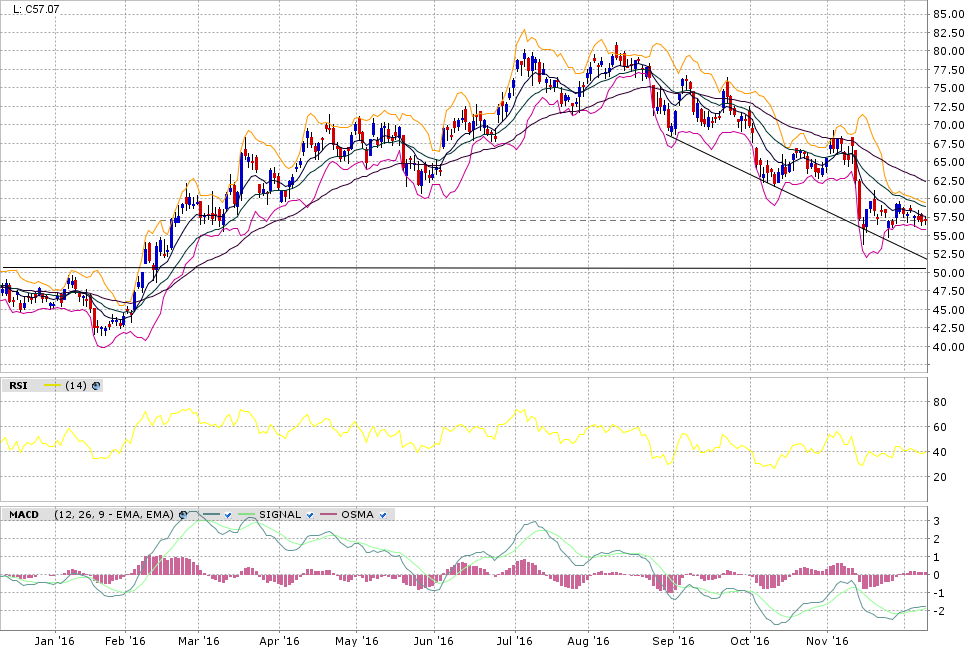The width and height of the screenshot is (973, 655).
Task: Toggle the OSMA histogram checkbox
Action: [383, 514]
